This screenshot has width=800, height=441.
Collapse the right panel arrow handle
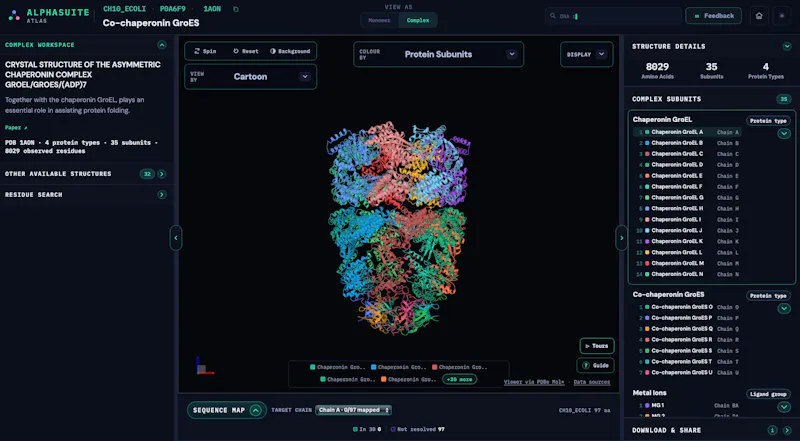tap(621, 238)
